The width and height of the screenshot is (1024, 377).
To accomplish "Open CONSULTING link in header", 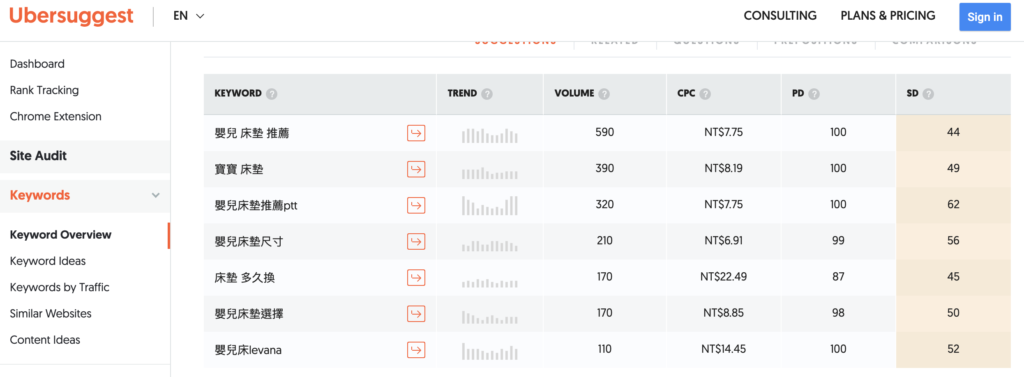I will (x=780, y=16).
